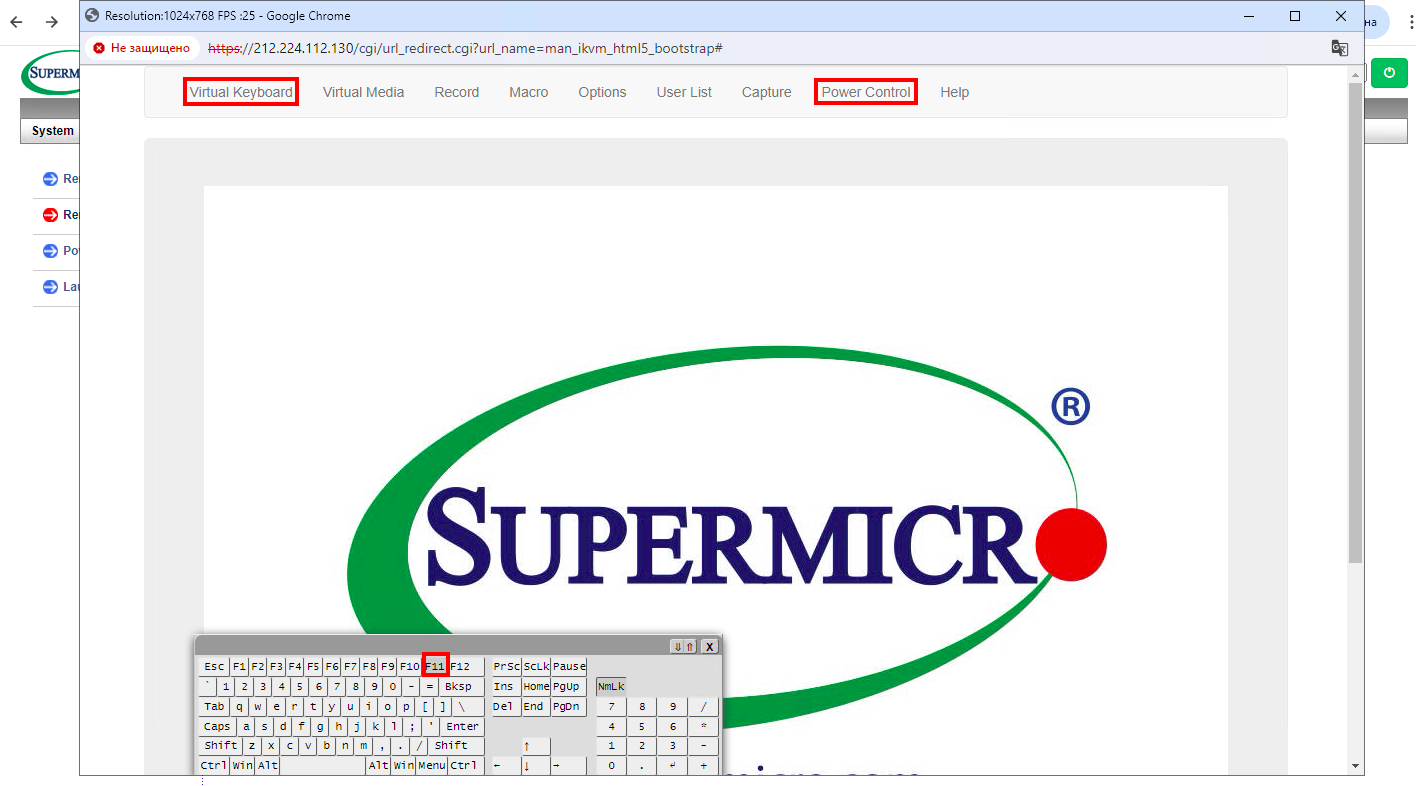Image resolution: width=1416 pixels, height=786 pixels.
Task: Click the 'z' key on virtual keyboard
Action: pyautogui.click(x=252, y=746)
